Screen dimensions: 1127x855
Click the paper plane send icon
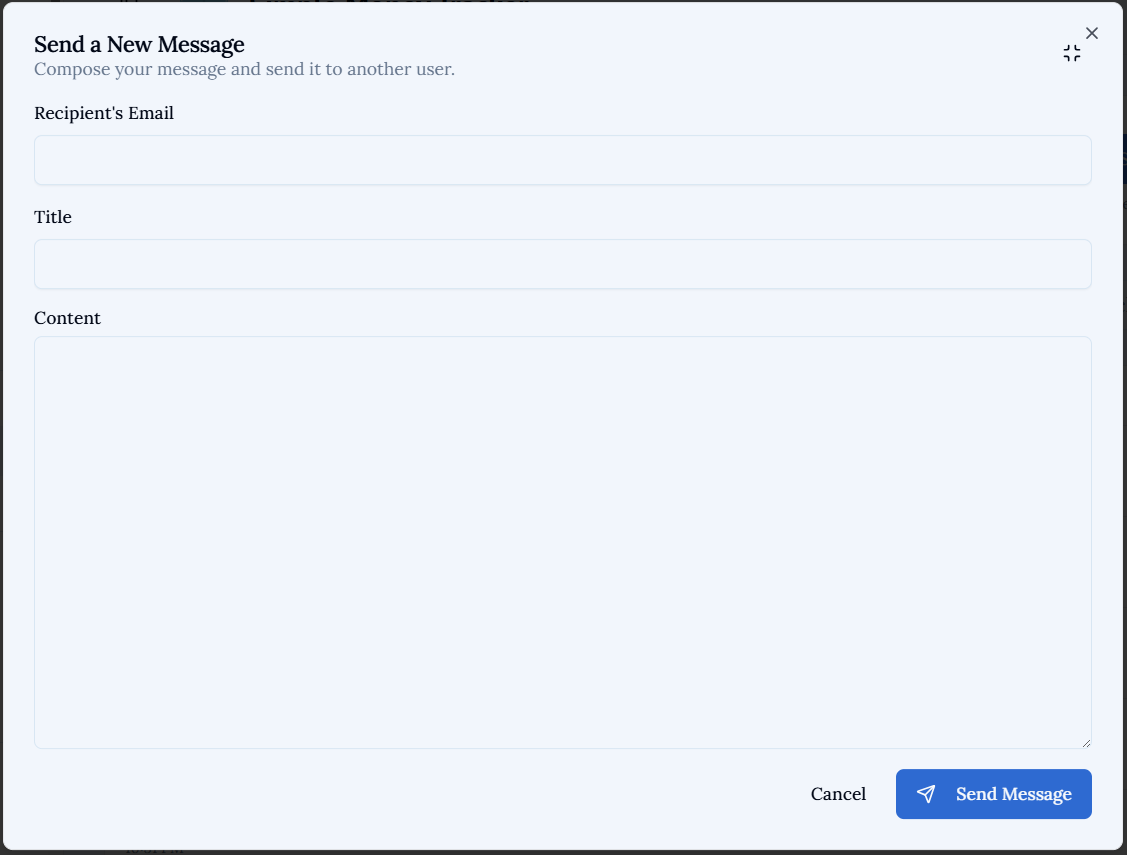(926, 794)
